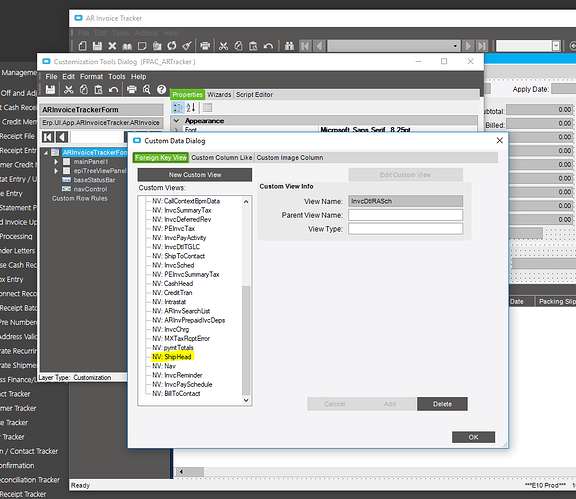Click Property Pages icon in Properties grid toolbar

(208, 108)
